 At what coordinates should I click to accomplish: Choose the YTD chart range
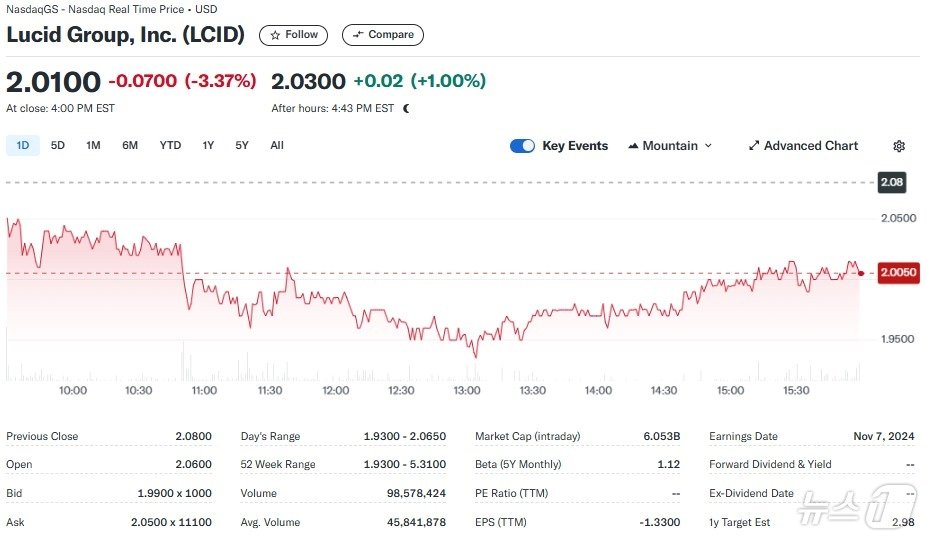coord(170,146)
